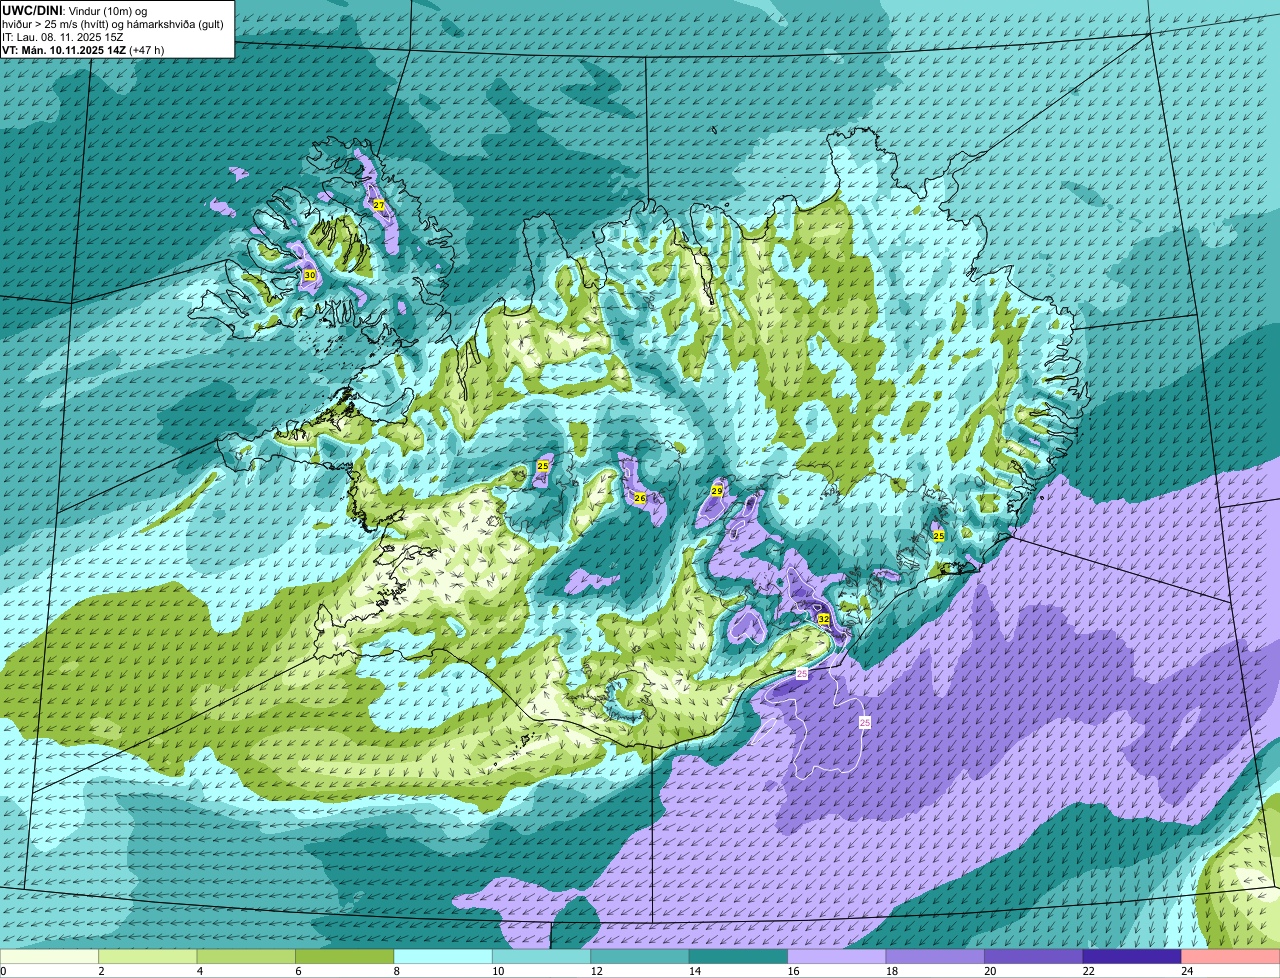1280x978 pixels.
Task: Click the yellow 26 gust label
Action: [640, 498]
